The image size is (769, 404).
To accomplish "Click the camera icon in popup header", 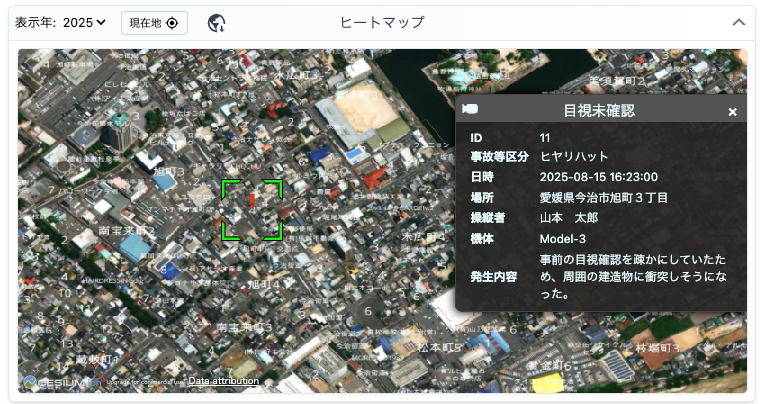I will (470, 109).
